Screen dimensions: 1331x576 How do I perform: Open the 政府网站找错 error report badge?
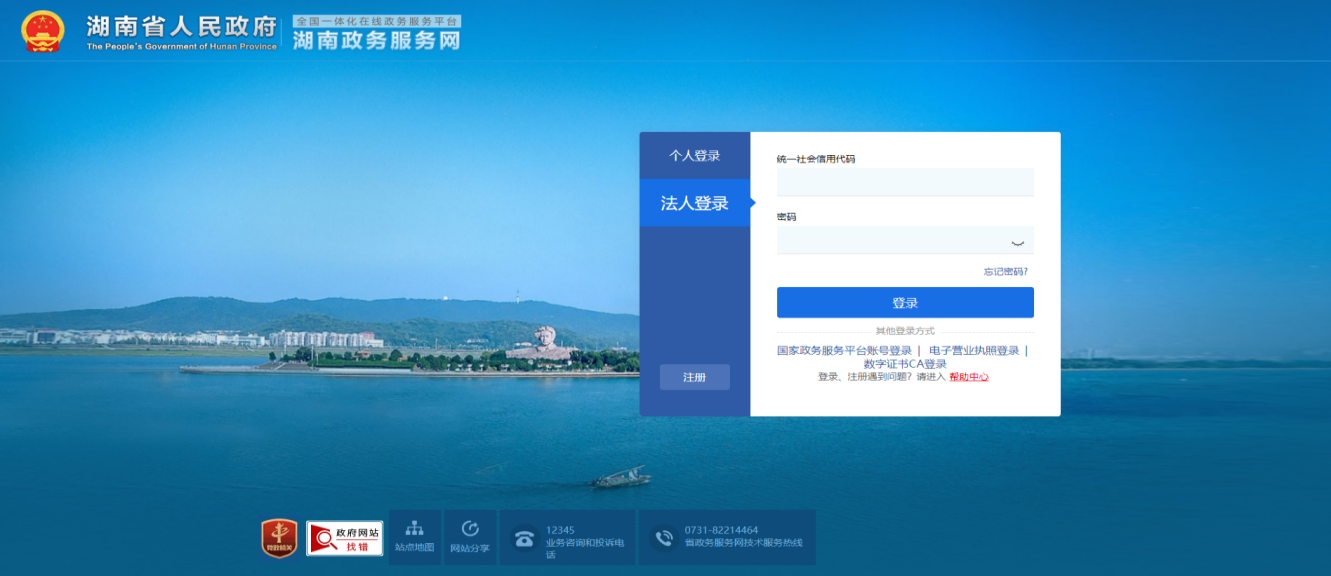344,538
